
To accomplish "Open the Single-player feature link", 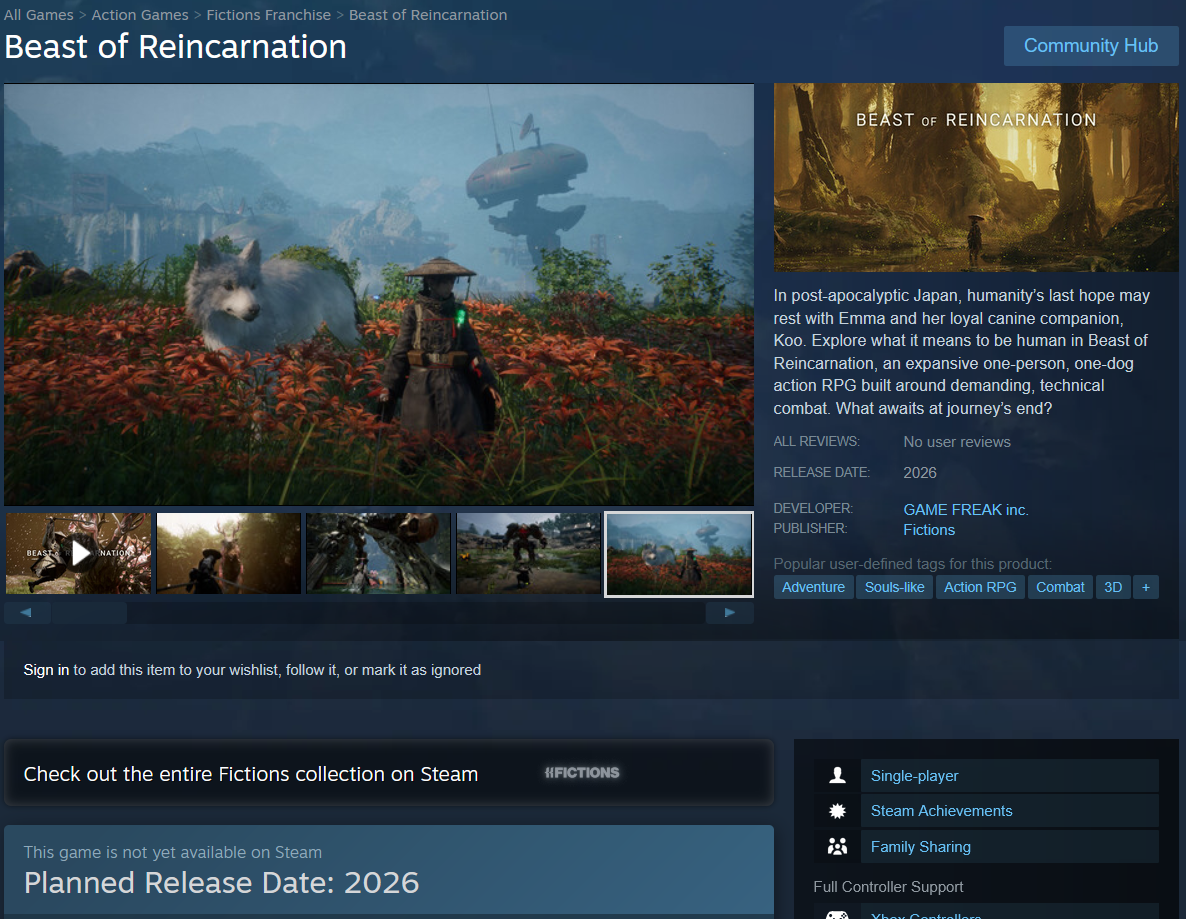I will click(1009, 776).
